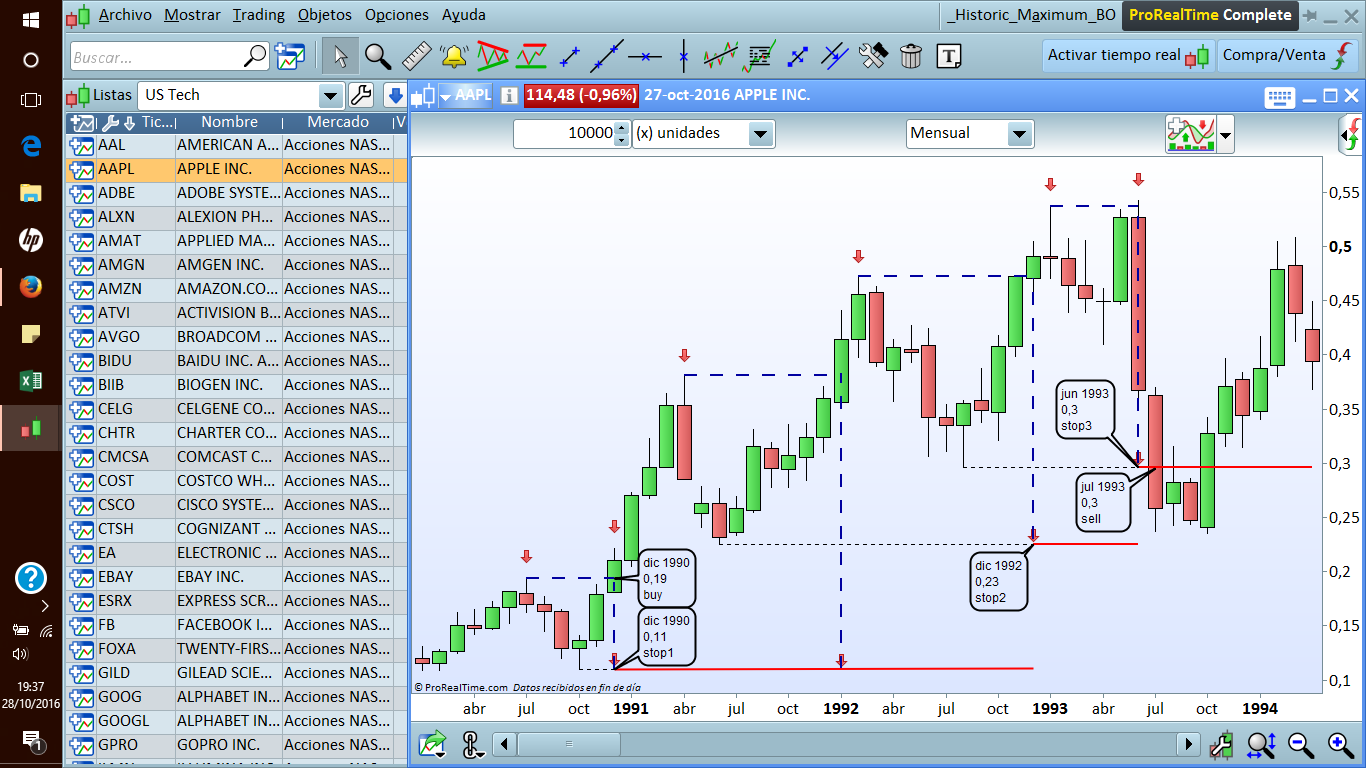Screen dimensions: 1366x768
Task: Click the scrollbar right arrow under chart
Action: [1188, 744]
